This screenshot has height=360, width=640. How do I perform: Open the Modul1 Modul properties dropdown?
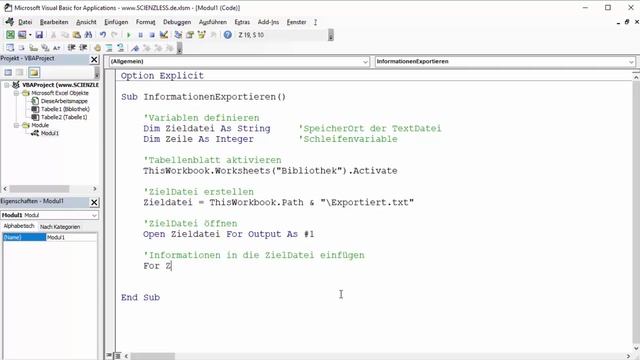click(94, 215)
